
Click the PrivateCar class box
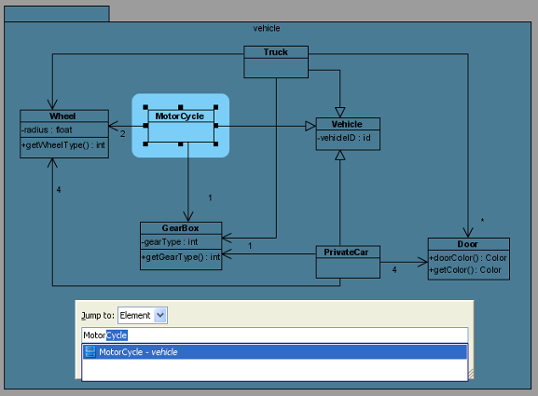tap(348, 262)
